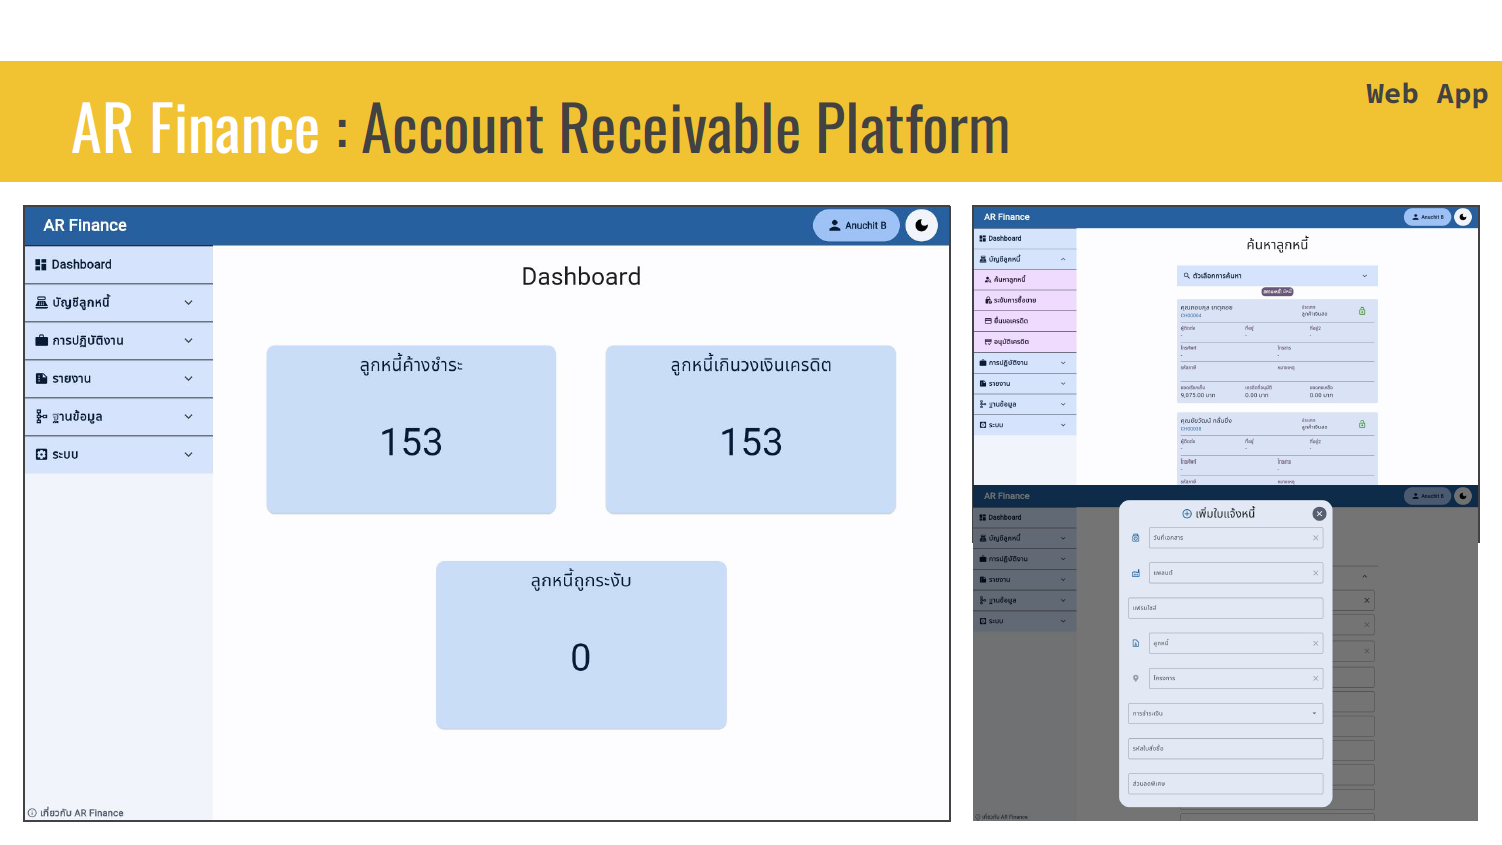Click the Dashboard grid icon in the large sidebar
Viewport: 1502px width, 845px height.
coord(41,265)
